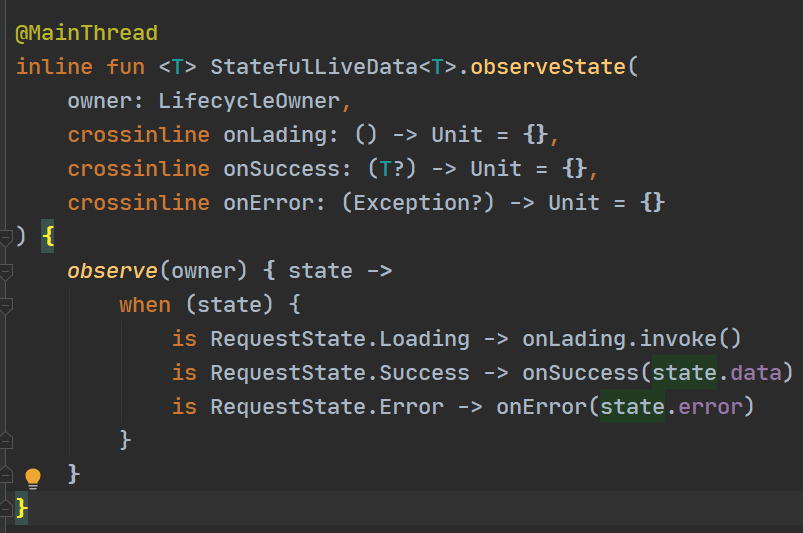The height and width of the screenshot is (533, 803).
Task: Click onLading in the parameter declaration
Action: point(274,135)
